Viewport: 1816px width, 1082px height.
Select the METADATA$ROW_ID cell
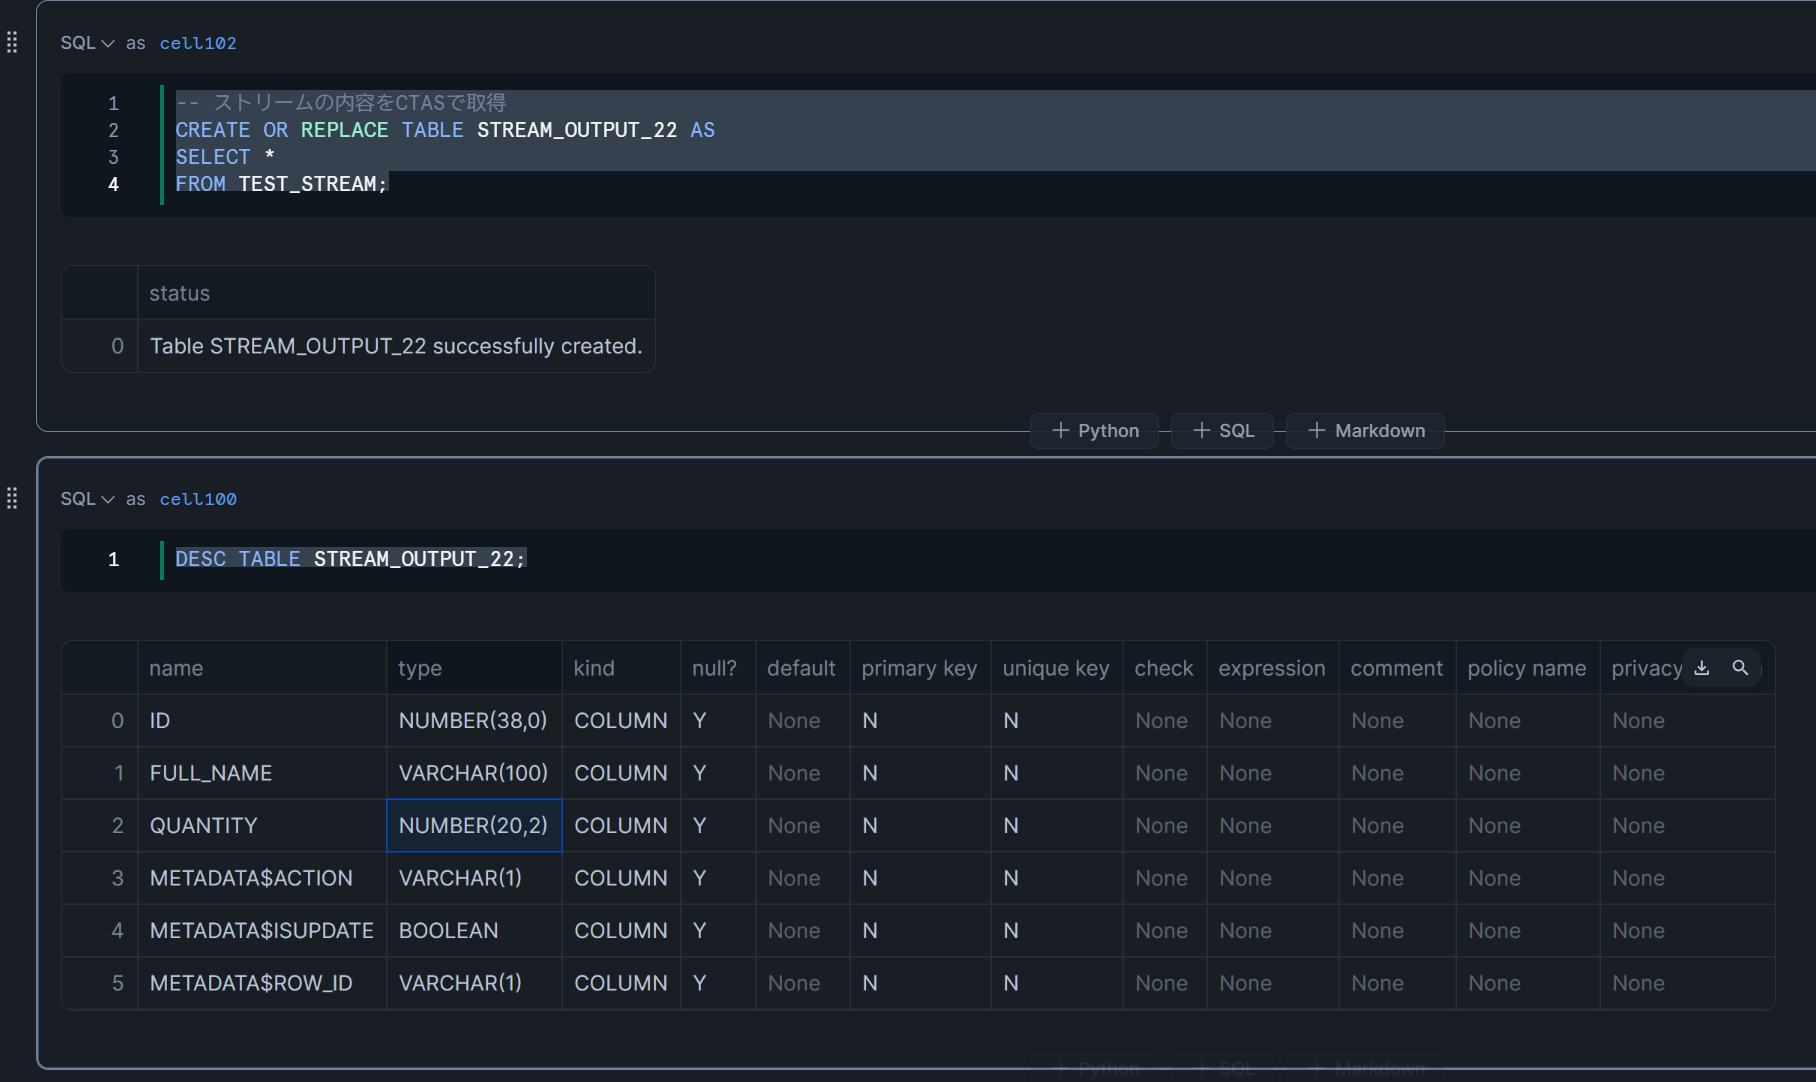262,983
